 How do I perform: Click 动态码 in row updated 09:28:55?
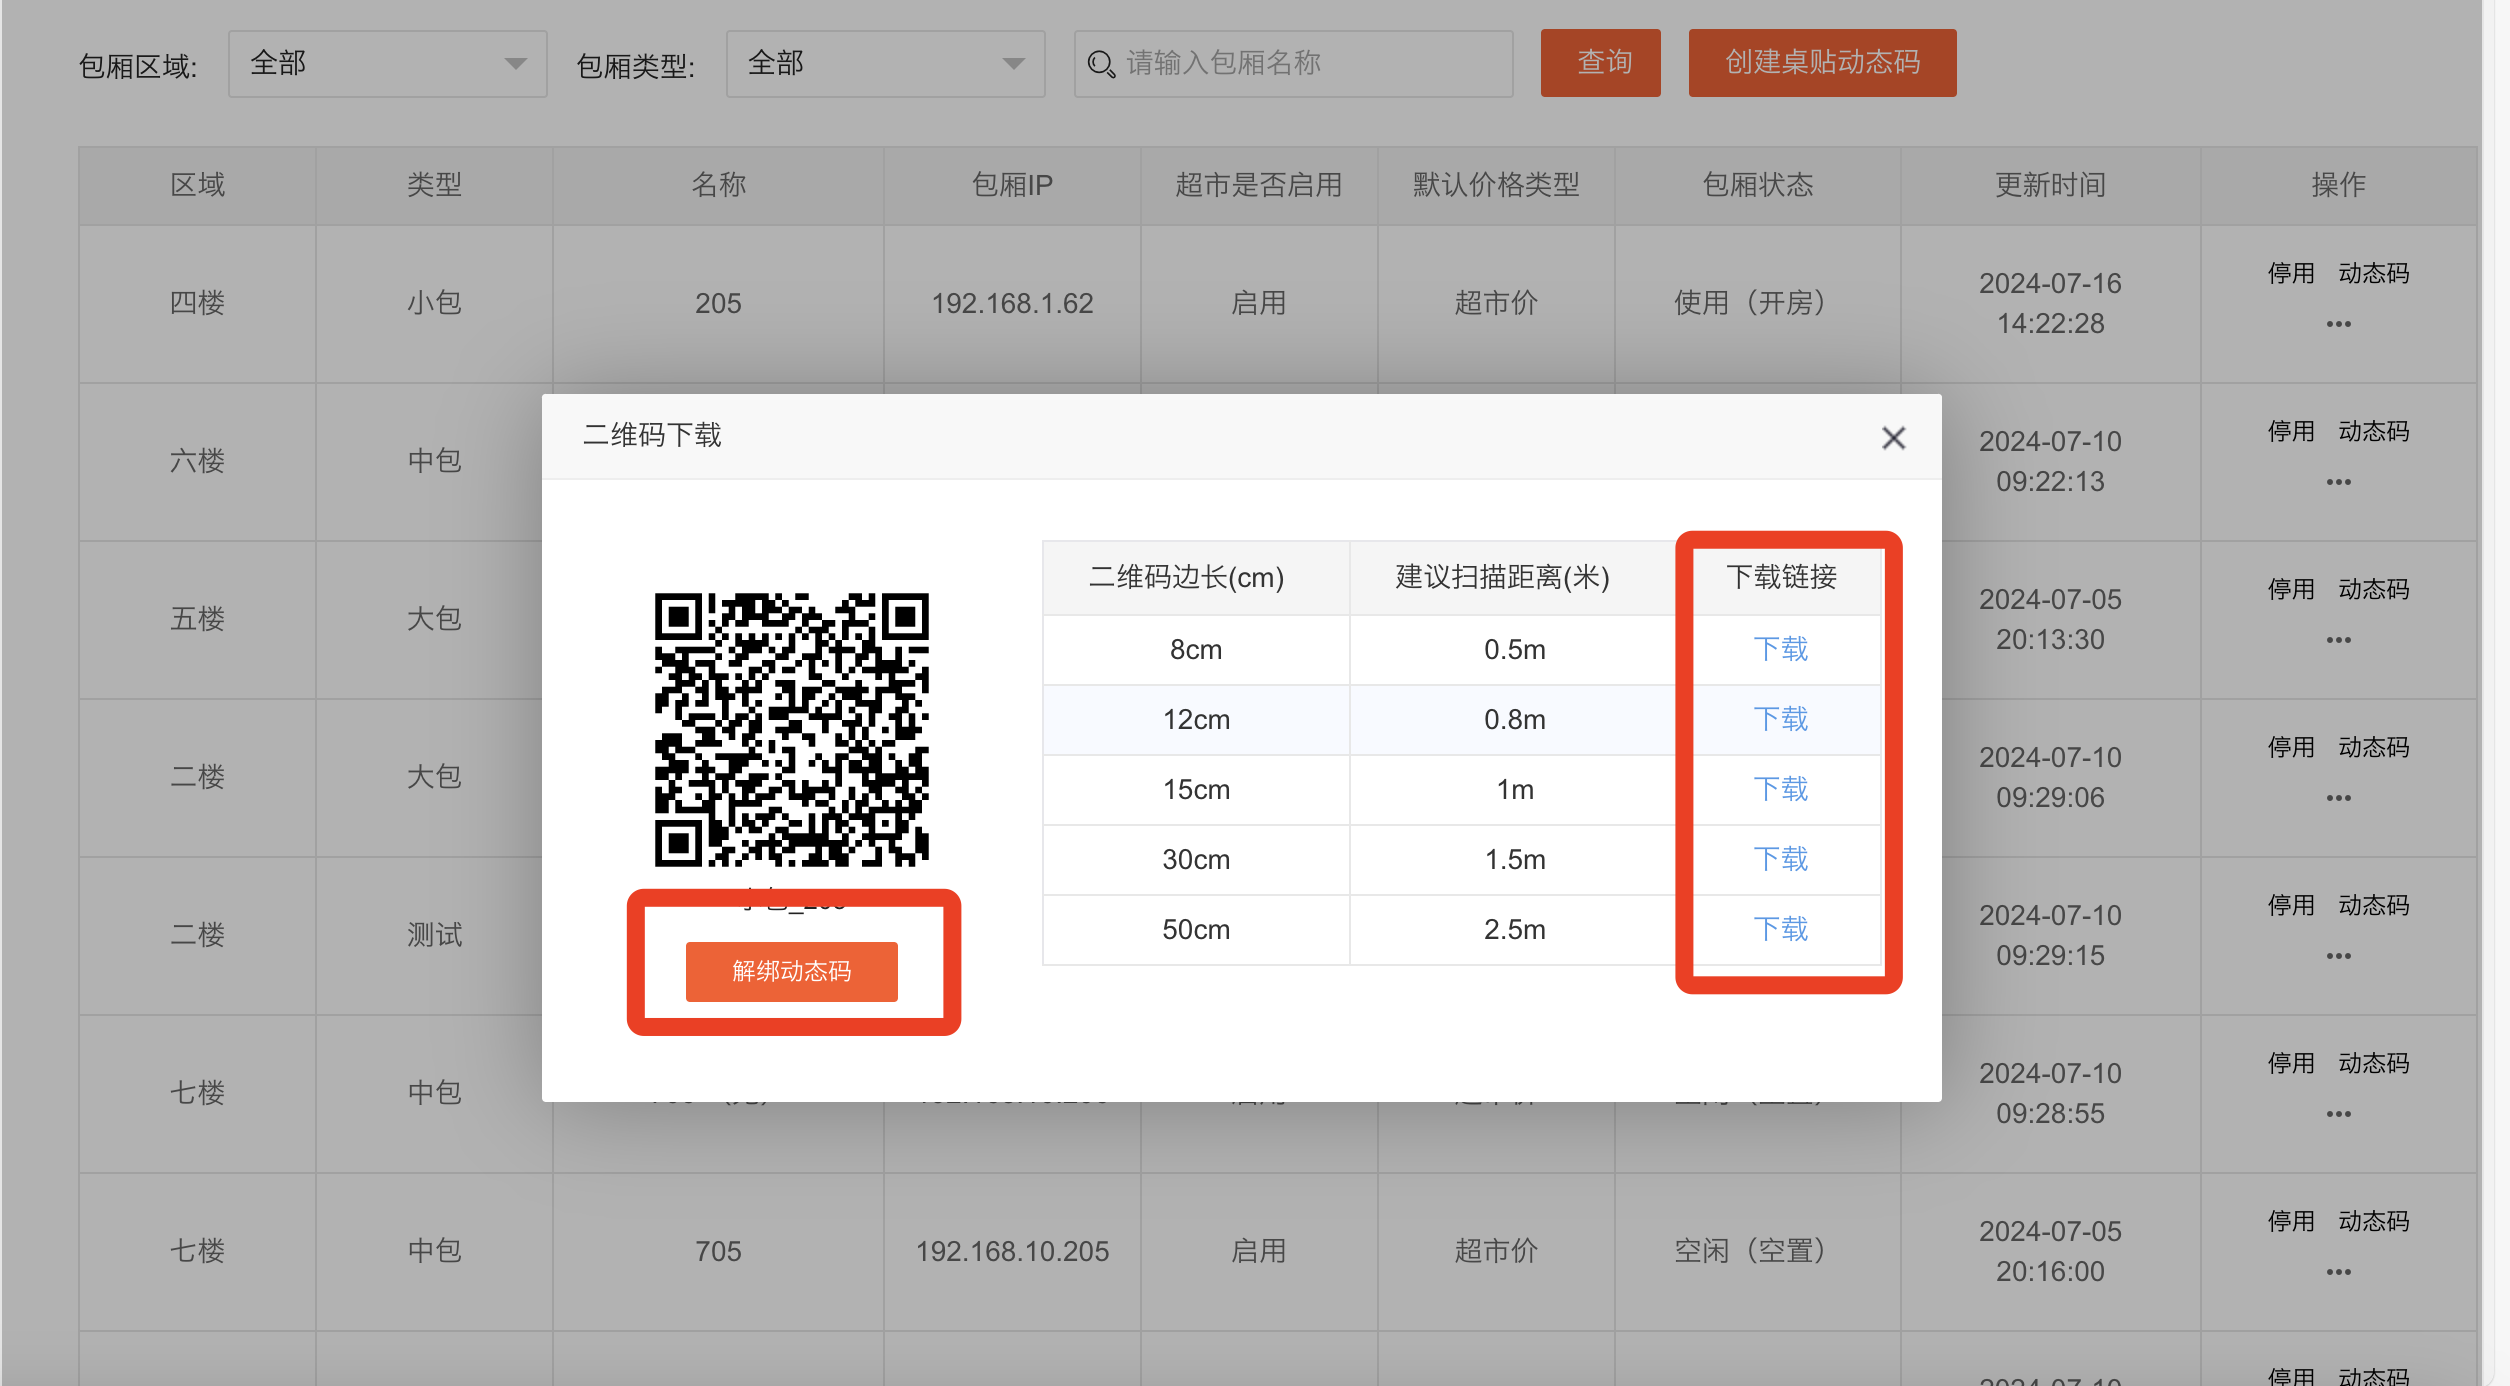(2373, 1063)
